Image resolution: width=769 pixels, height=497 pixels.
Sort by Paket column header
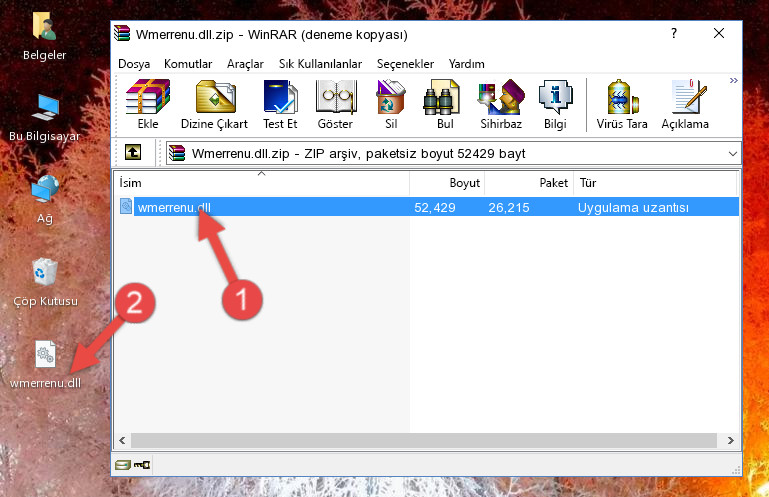(529, 183)
